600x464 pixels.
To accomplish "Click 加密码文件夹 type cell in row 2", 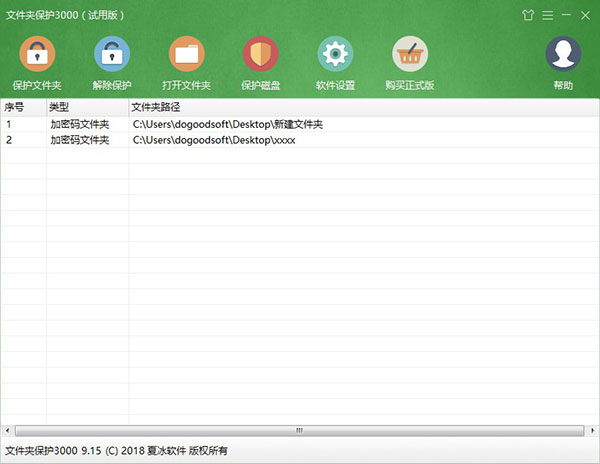I will 79,140.
